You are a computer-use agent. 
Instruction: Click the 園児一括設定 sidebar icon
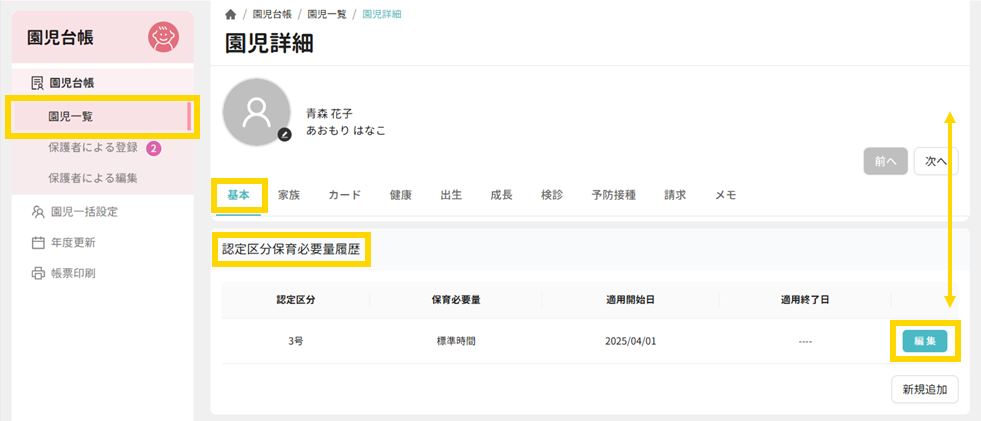click(38, 212)
